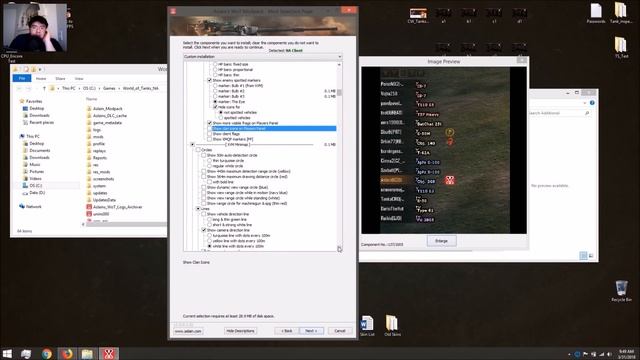The height and width of the screenshot is (360, 640).
Task: Toggle Circles group checkbox
Action: click(x=198, y=150)
